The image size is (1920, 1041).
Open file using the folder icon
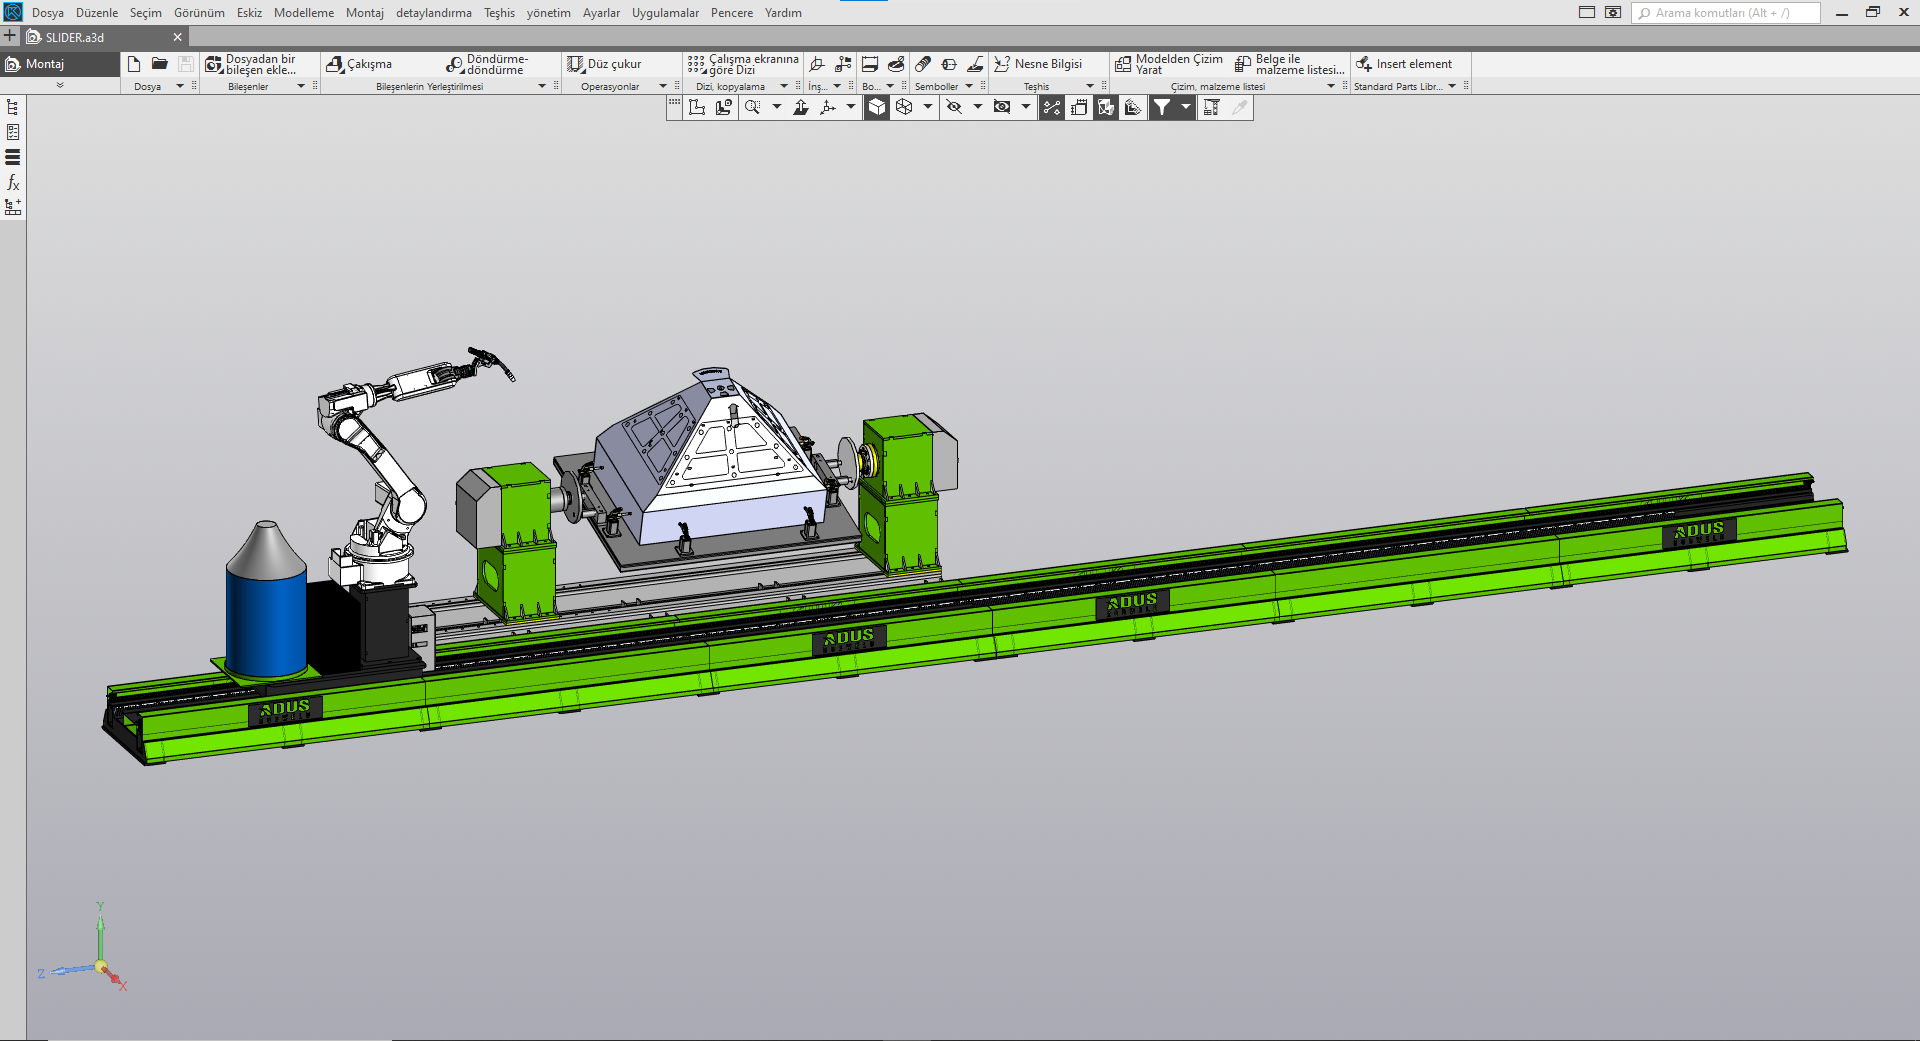(x=159, y=64)
